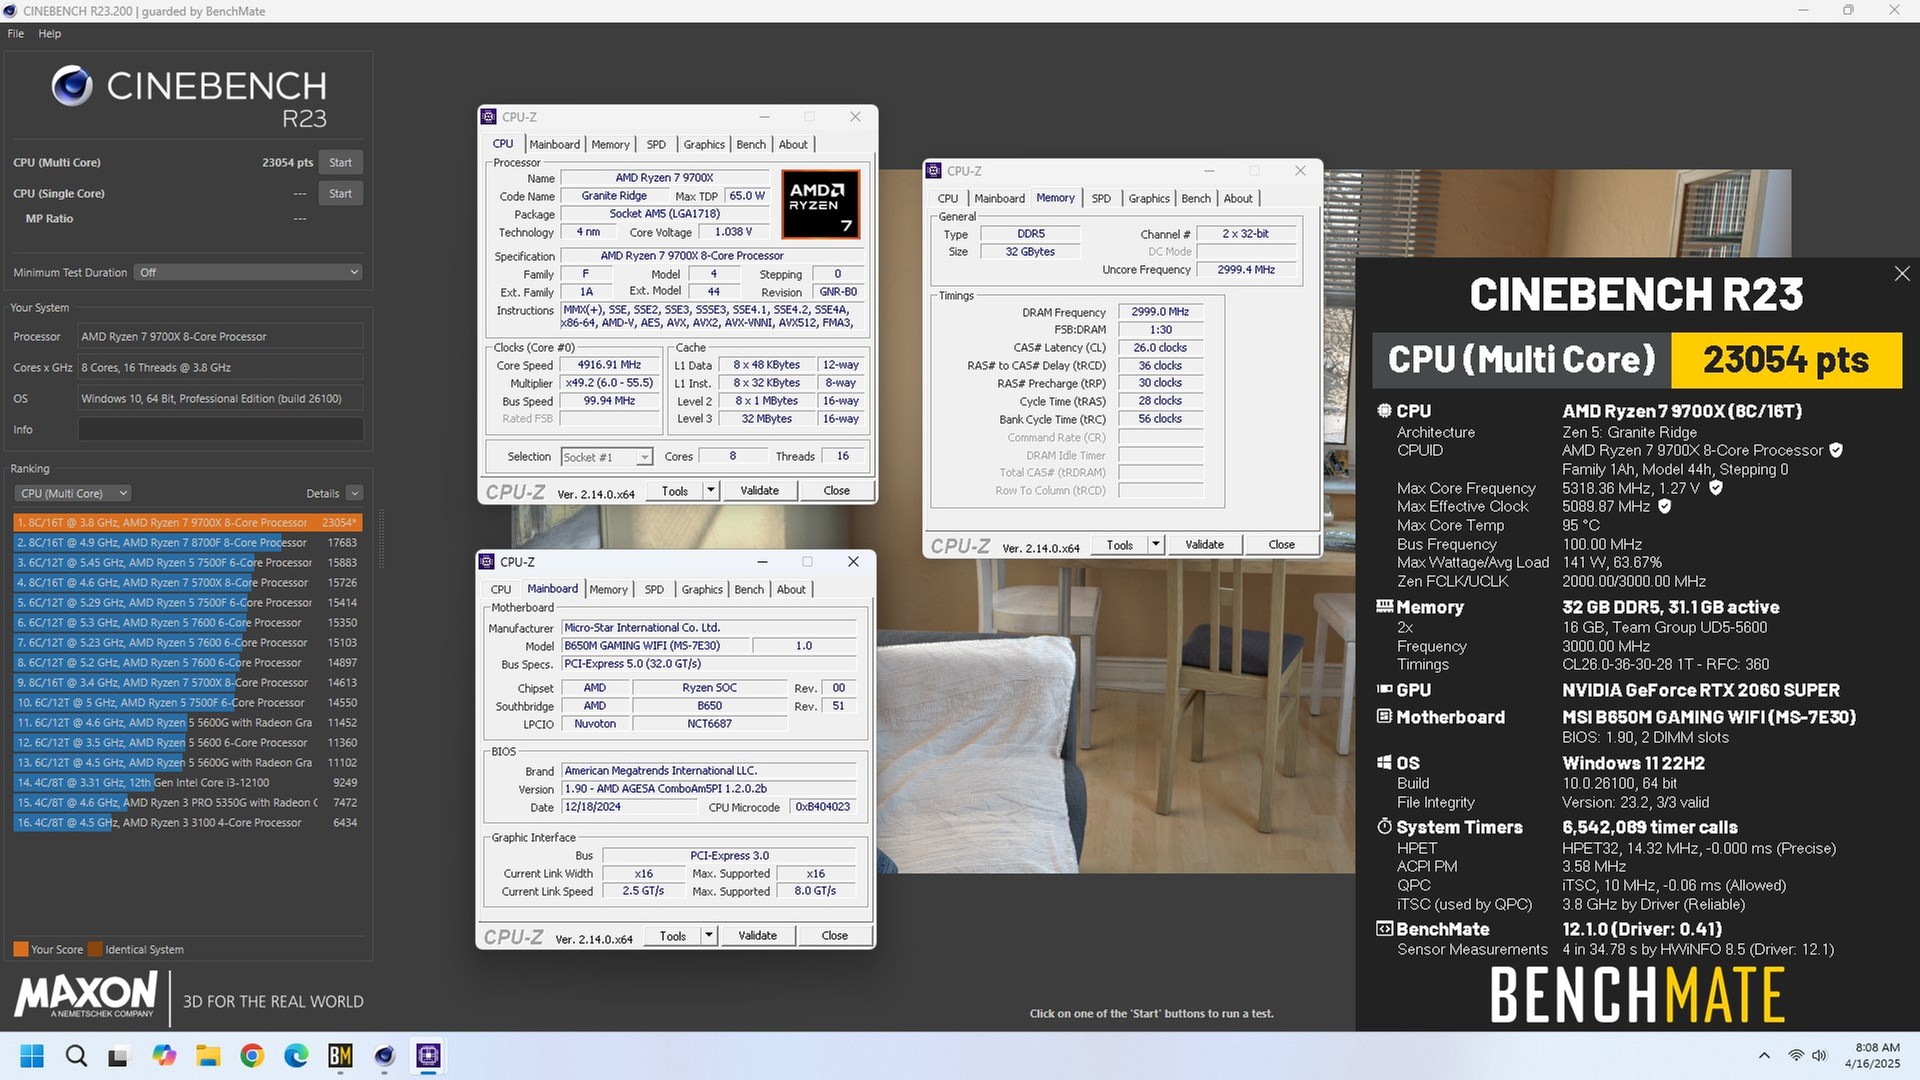Click CPU-Z icon in Memory window title
The height and width of the screenshot is (1080, 1920).
click(x=933, y=171)
